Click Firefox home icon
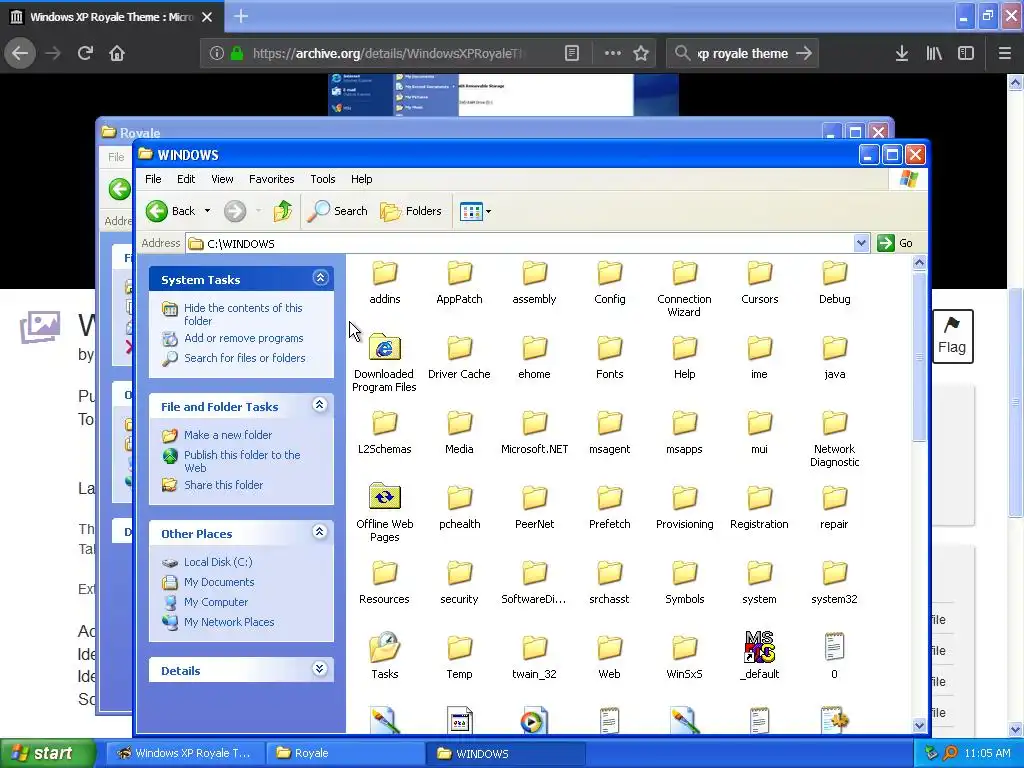 tap(117, 53)
